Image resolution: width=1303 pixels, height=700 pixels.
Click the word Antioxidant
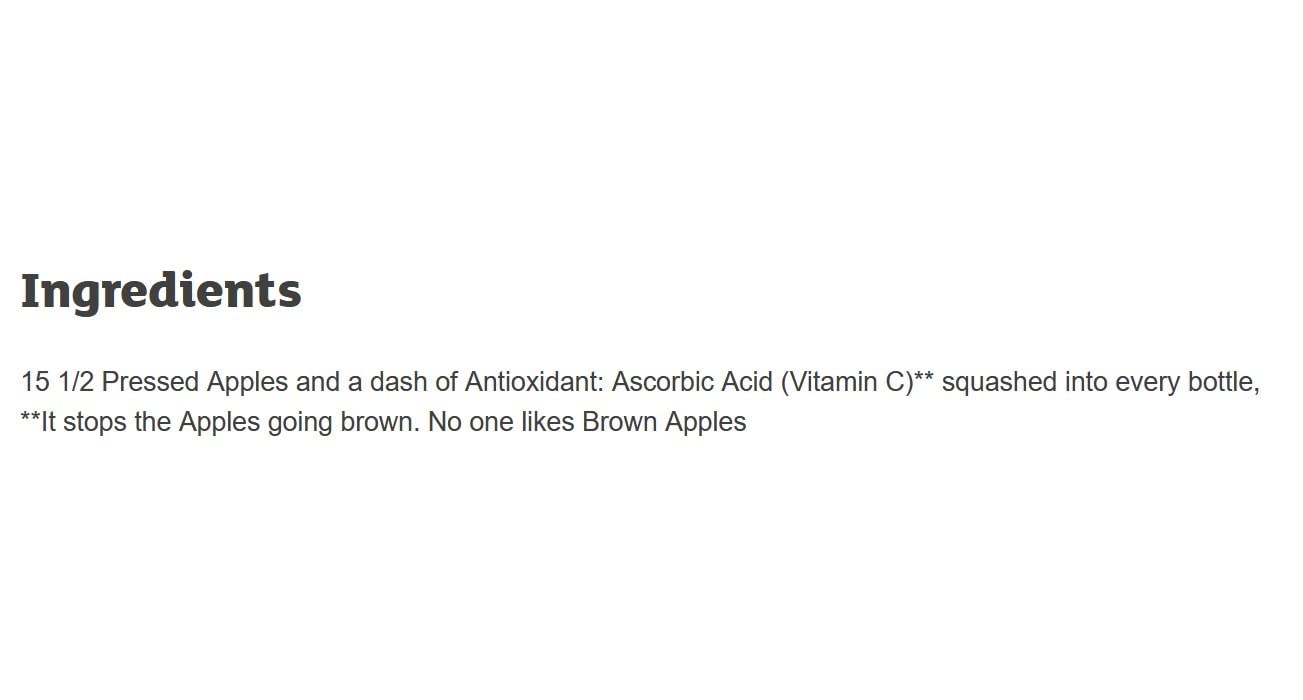click(x=534, y=382)
